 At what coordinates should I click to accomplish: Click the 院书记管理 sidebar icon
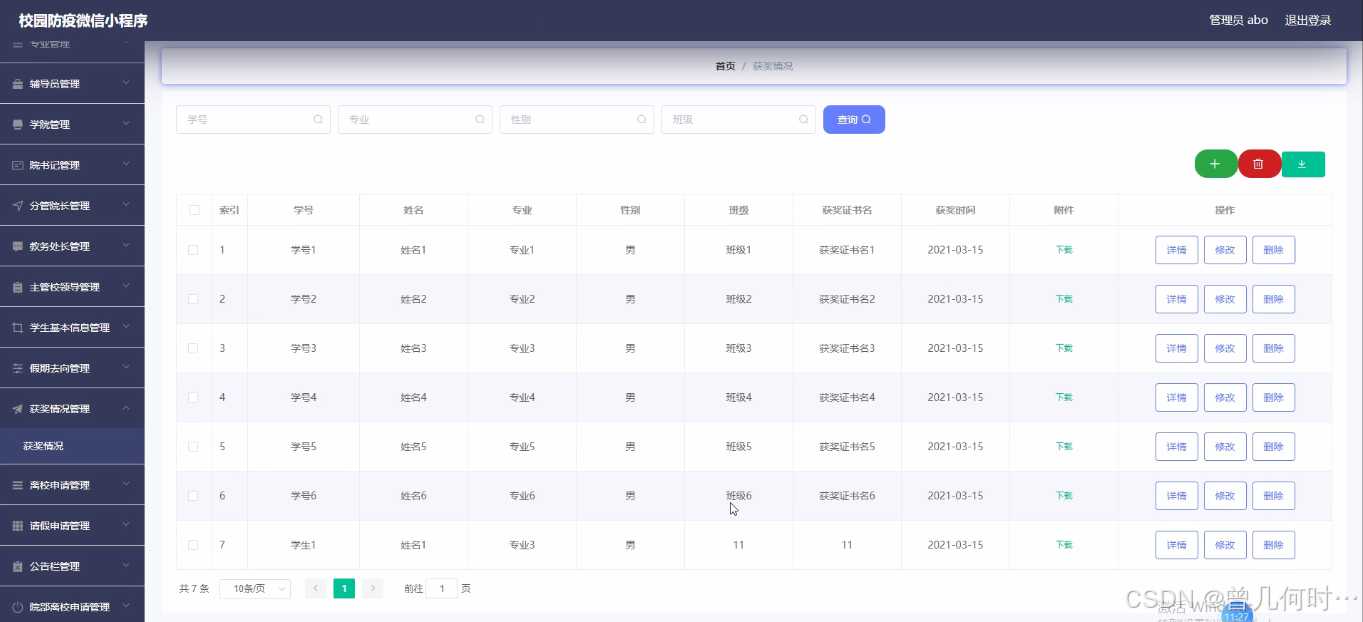click(x=17, y=165)
